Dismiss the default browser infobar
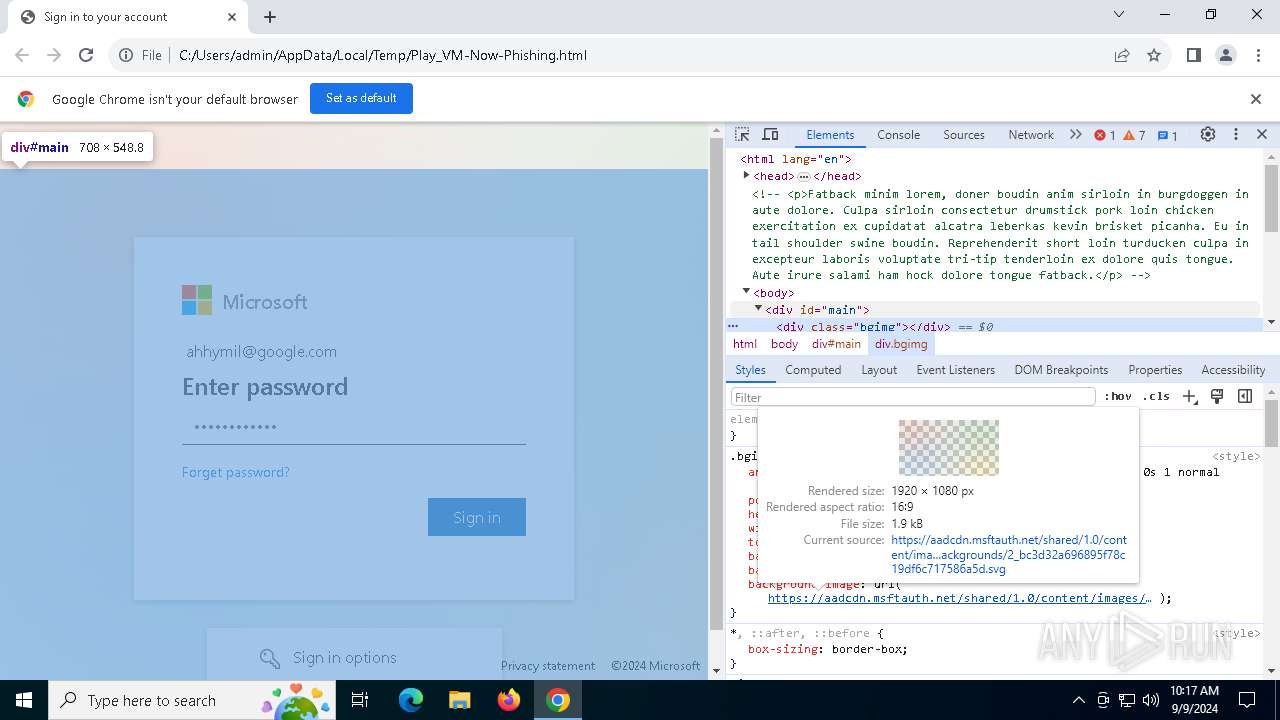 click(x=1256, y=99)
